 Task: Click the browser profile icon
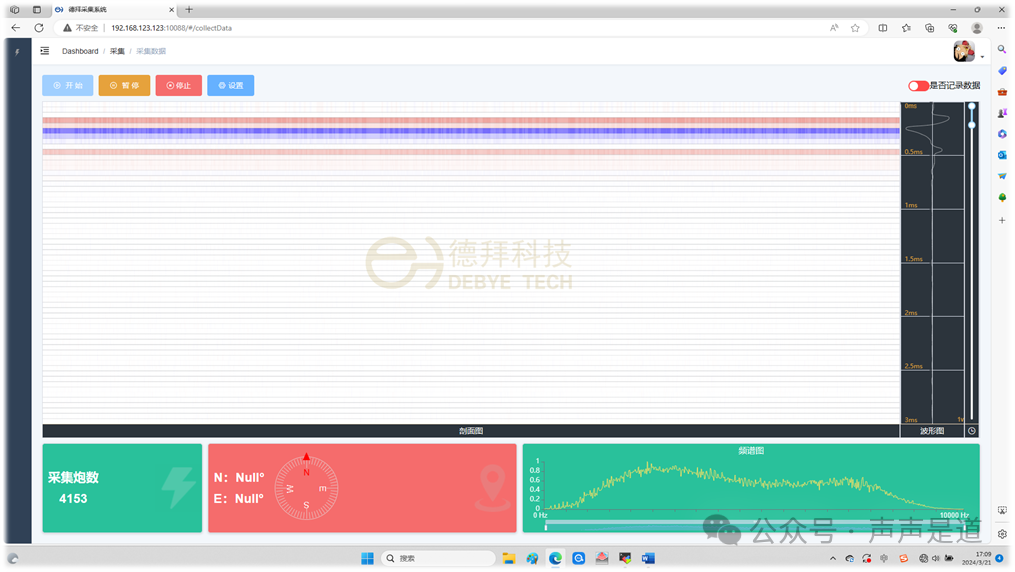977,28
